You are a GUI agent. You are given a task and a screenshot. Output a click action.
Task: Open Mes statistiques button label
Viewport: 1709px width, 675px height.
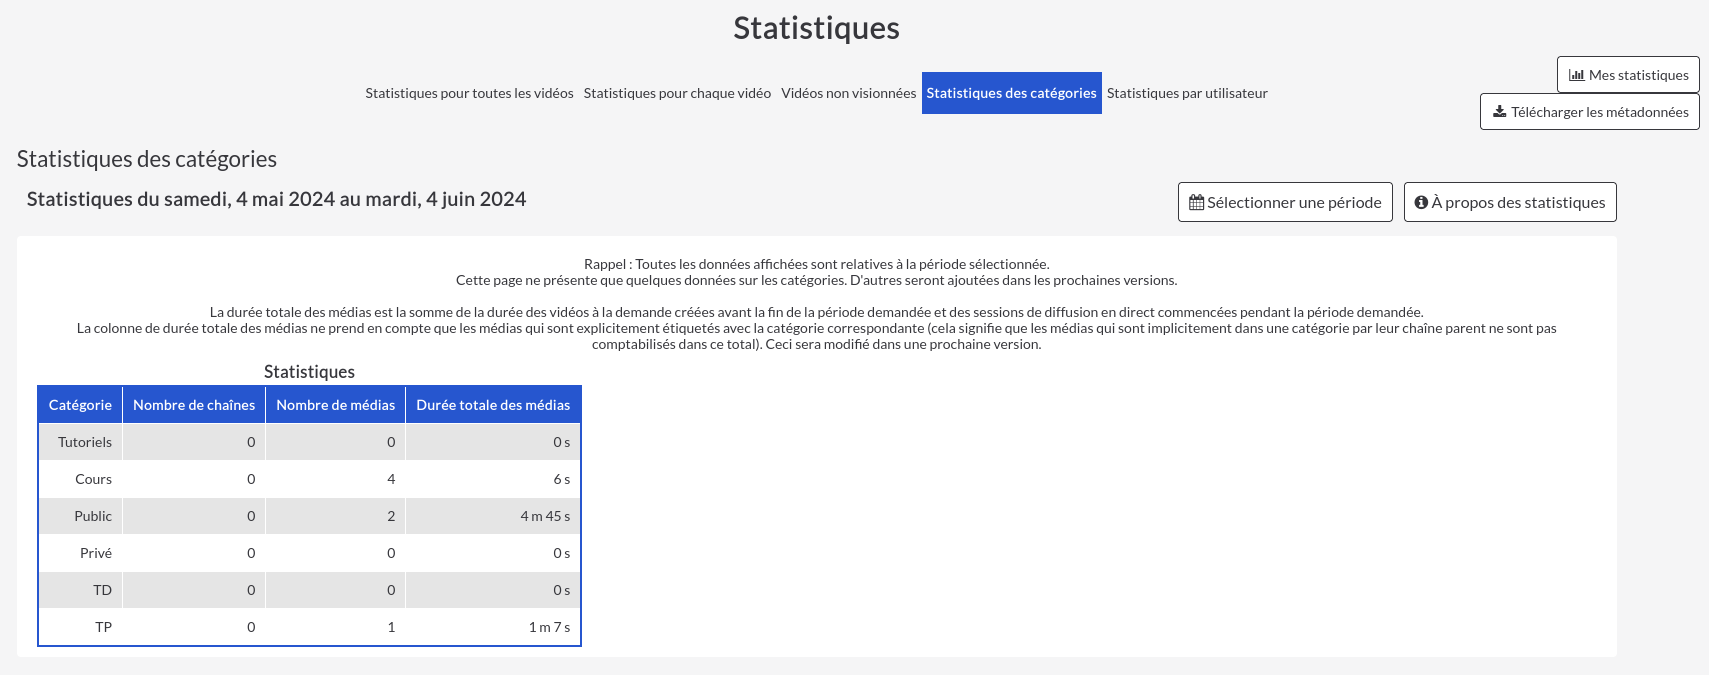1639,75
